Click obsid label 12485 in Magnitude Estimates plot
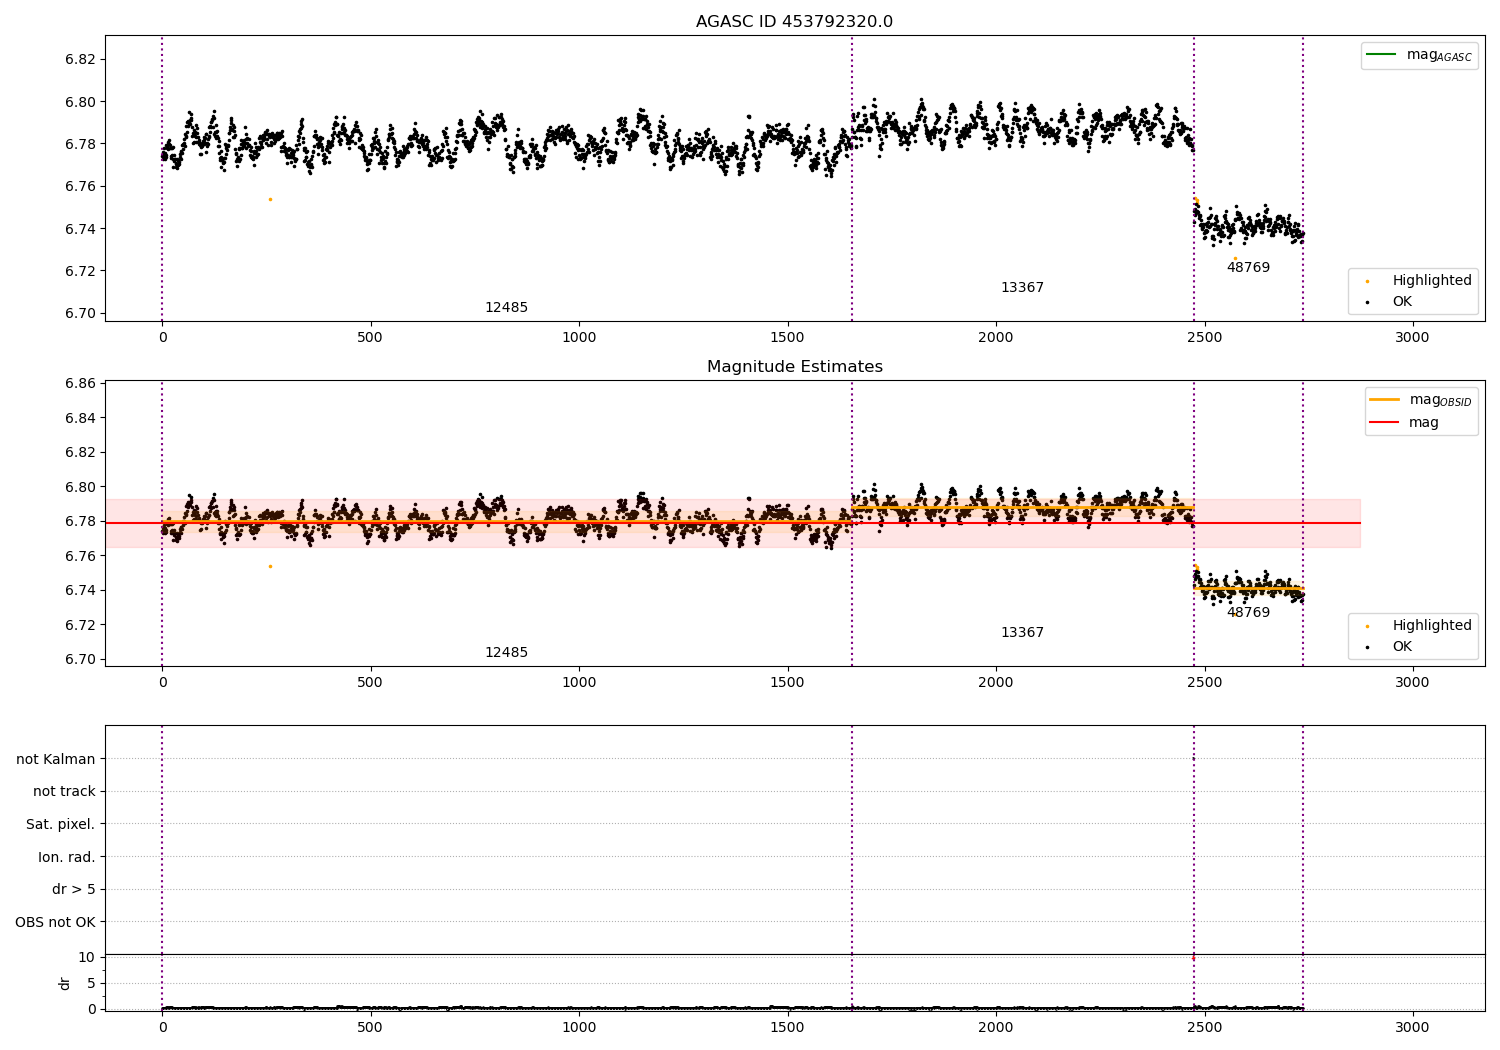The image size is (1500, 1050). (506, 653)
